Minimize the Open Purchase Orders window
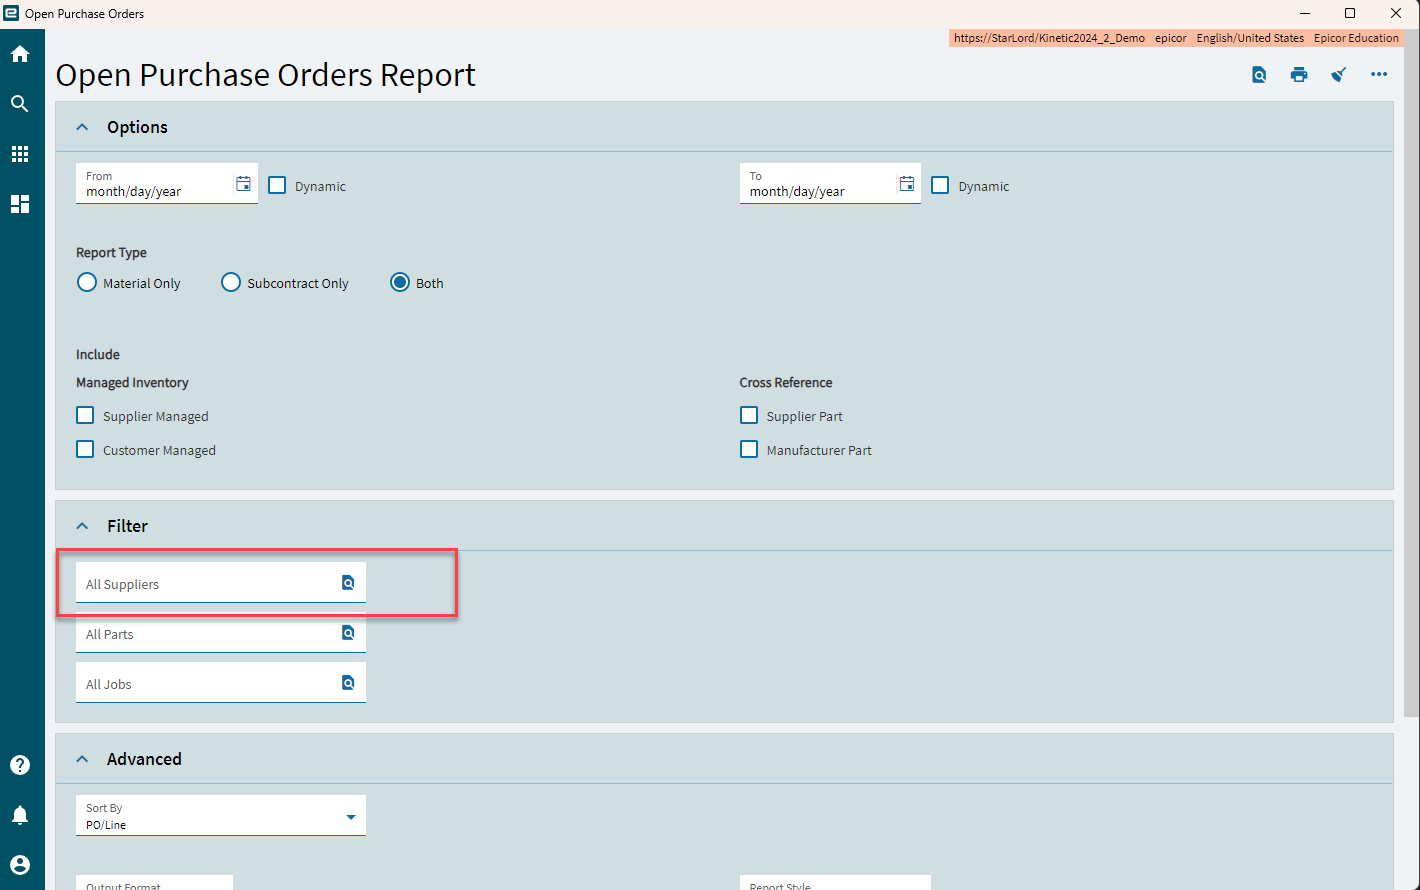 click(x=1304, y=13)
